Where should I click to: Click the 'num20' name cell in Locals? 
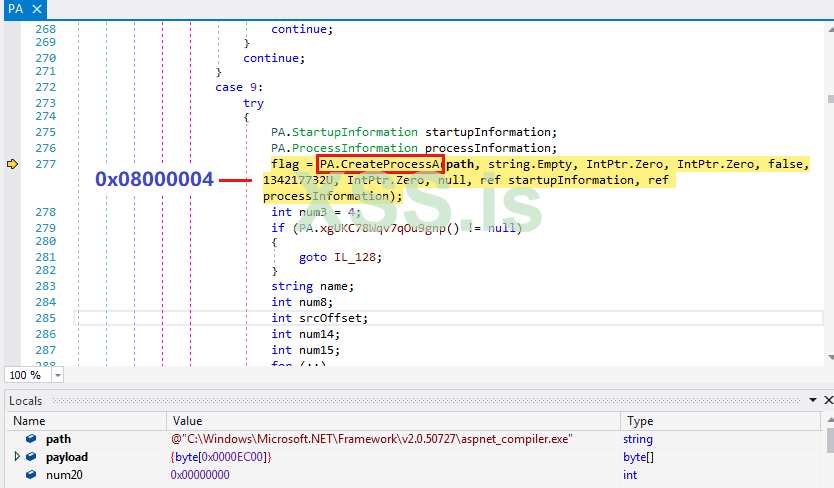pos(64,475)
